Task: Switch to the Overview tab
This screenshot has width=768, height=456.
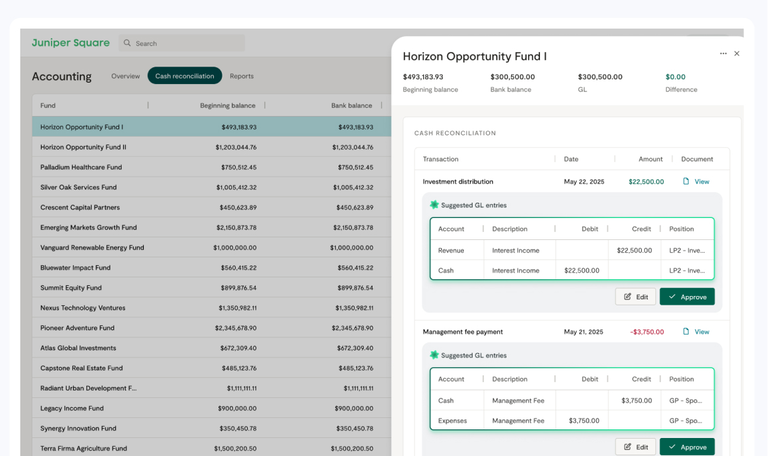Action: pyautogui.click(x=125, y=76)
